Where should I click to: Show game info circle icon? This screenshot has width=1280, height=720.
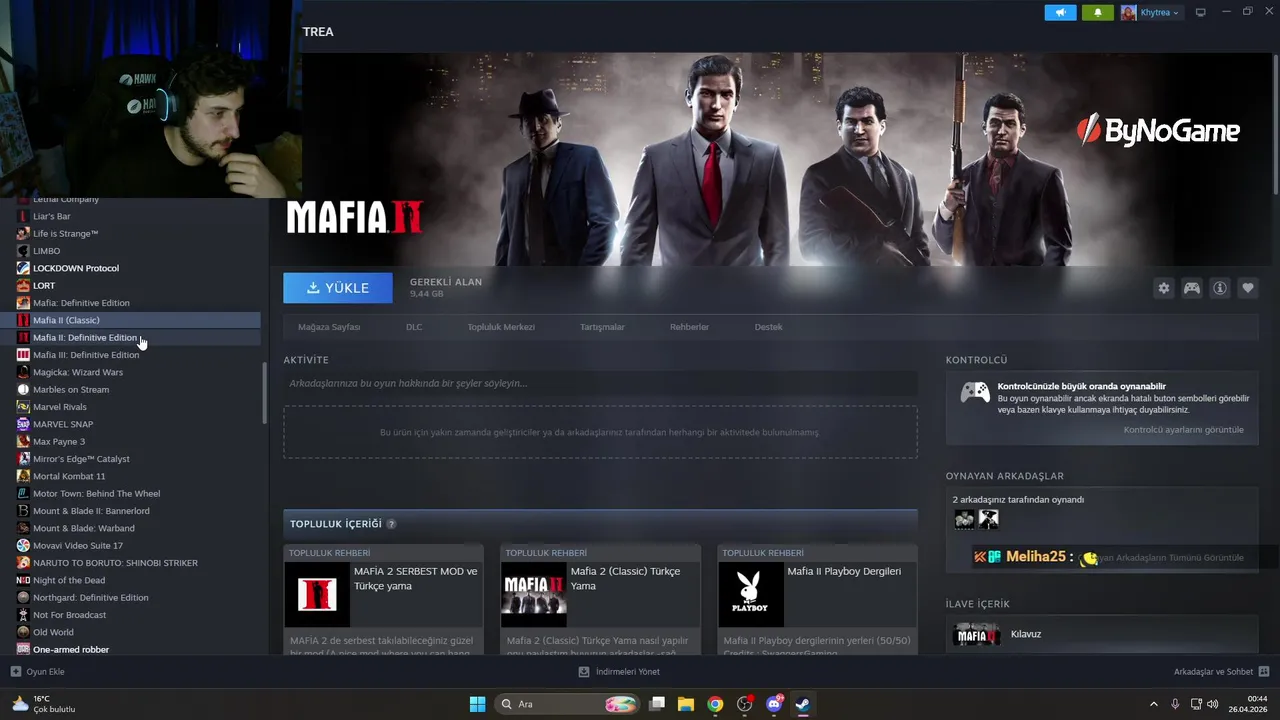click(1220, 288)
